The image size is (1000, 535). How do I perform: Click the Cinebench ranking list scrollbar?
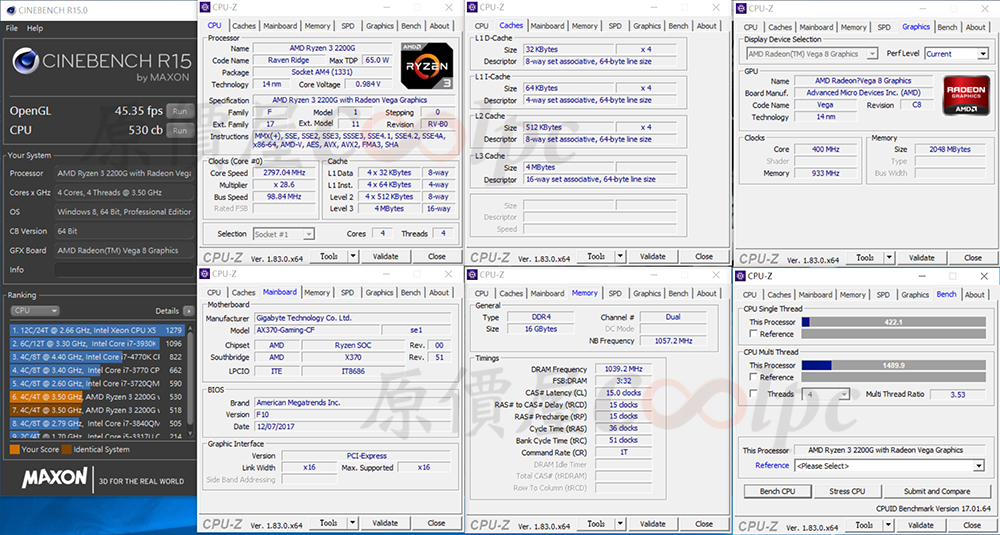[189, 383]
